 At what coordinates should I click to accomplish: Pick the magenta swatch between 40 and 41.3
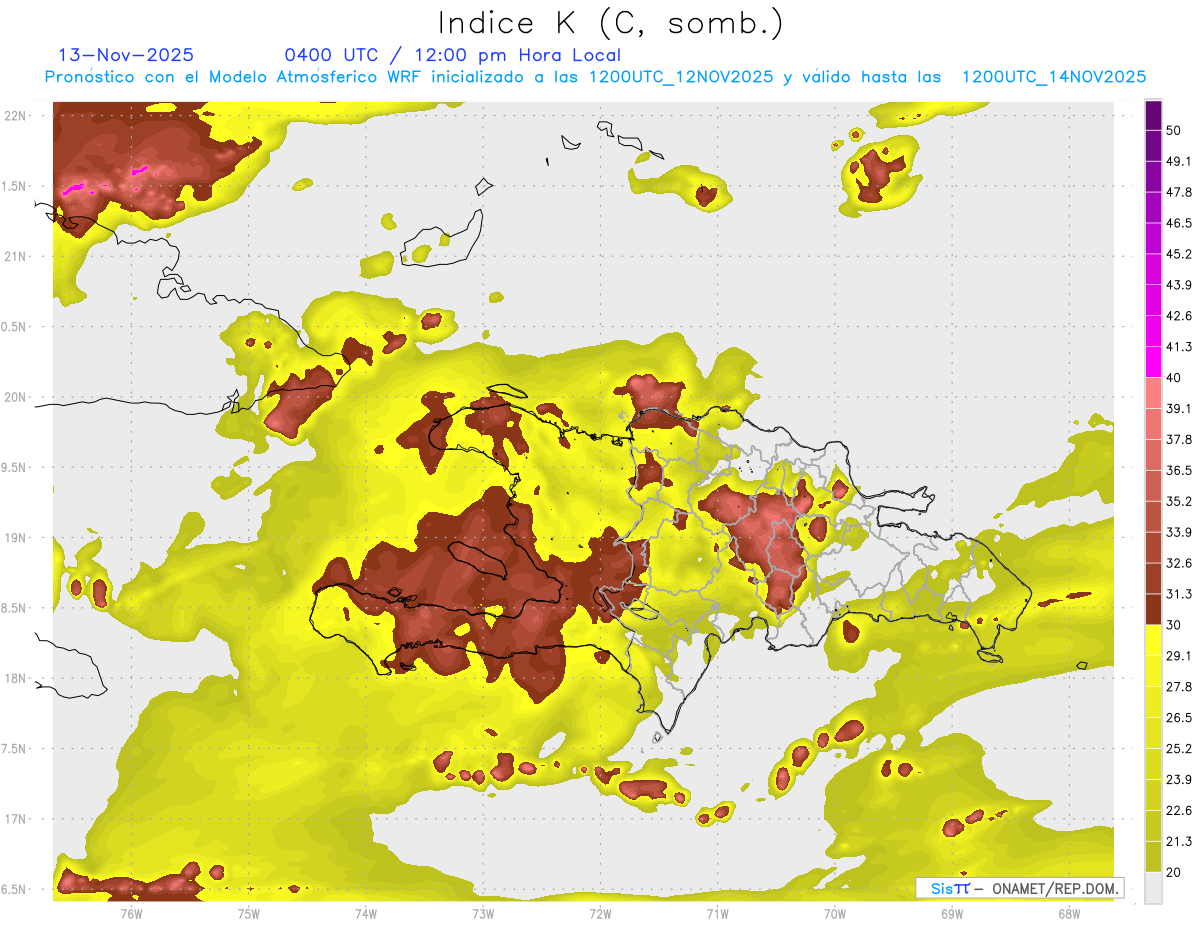(x=1153, y=362)
